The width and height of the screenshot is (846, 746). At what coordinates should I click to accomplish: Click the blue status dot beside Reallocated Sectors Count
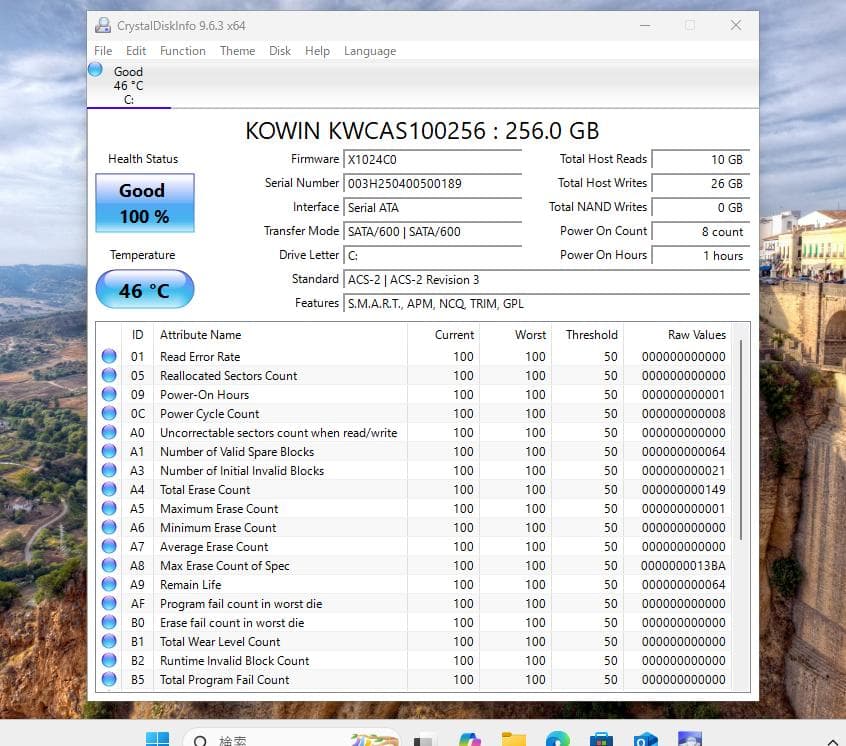click(110, 375)
